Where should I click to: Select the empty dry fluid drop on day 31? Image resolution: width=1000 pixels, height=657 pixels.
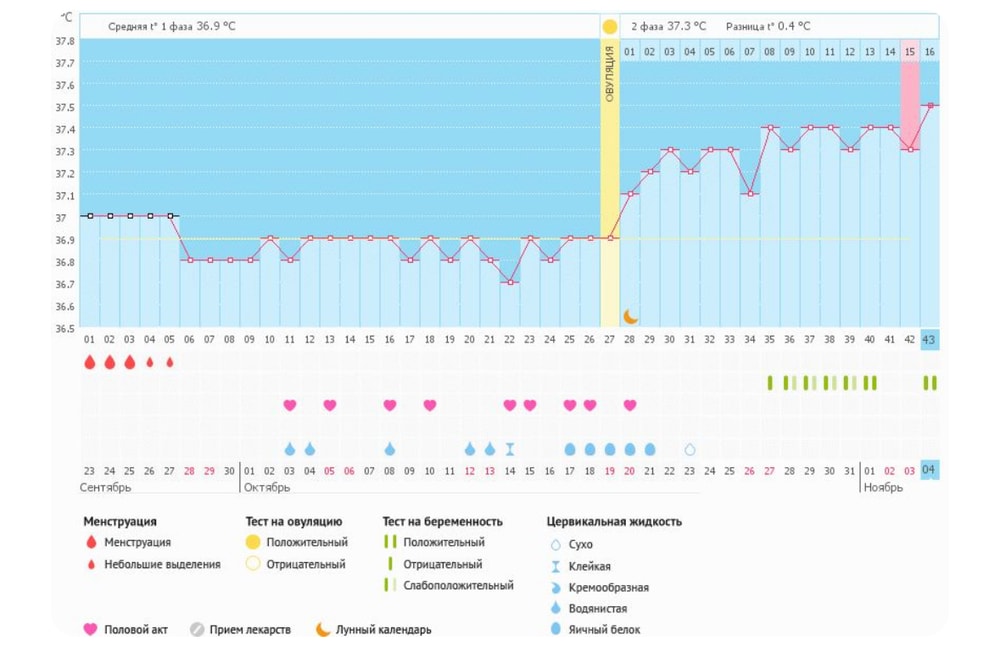[x=689, y=449]
